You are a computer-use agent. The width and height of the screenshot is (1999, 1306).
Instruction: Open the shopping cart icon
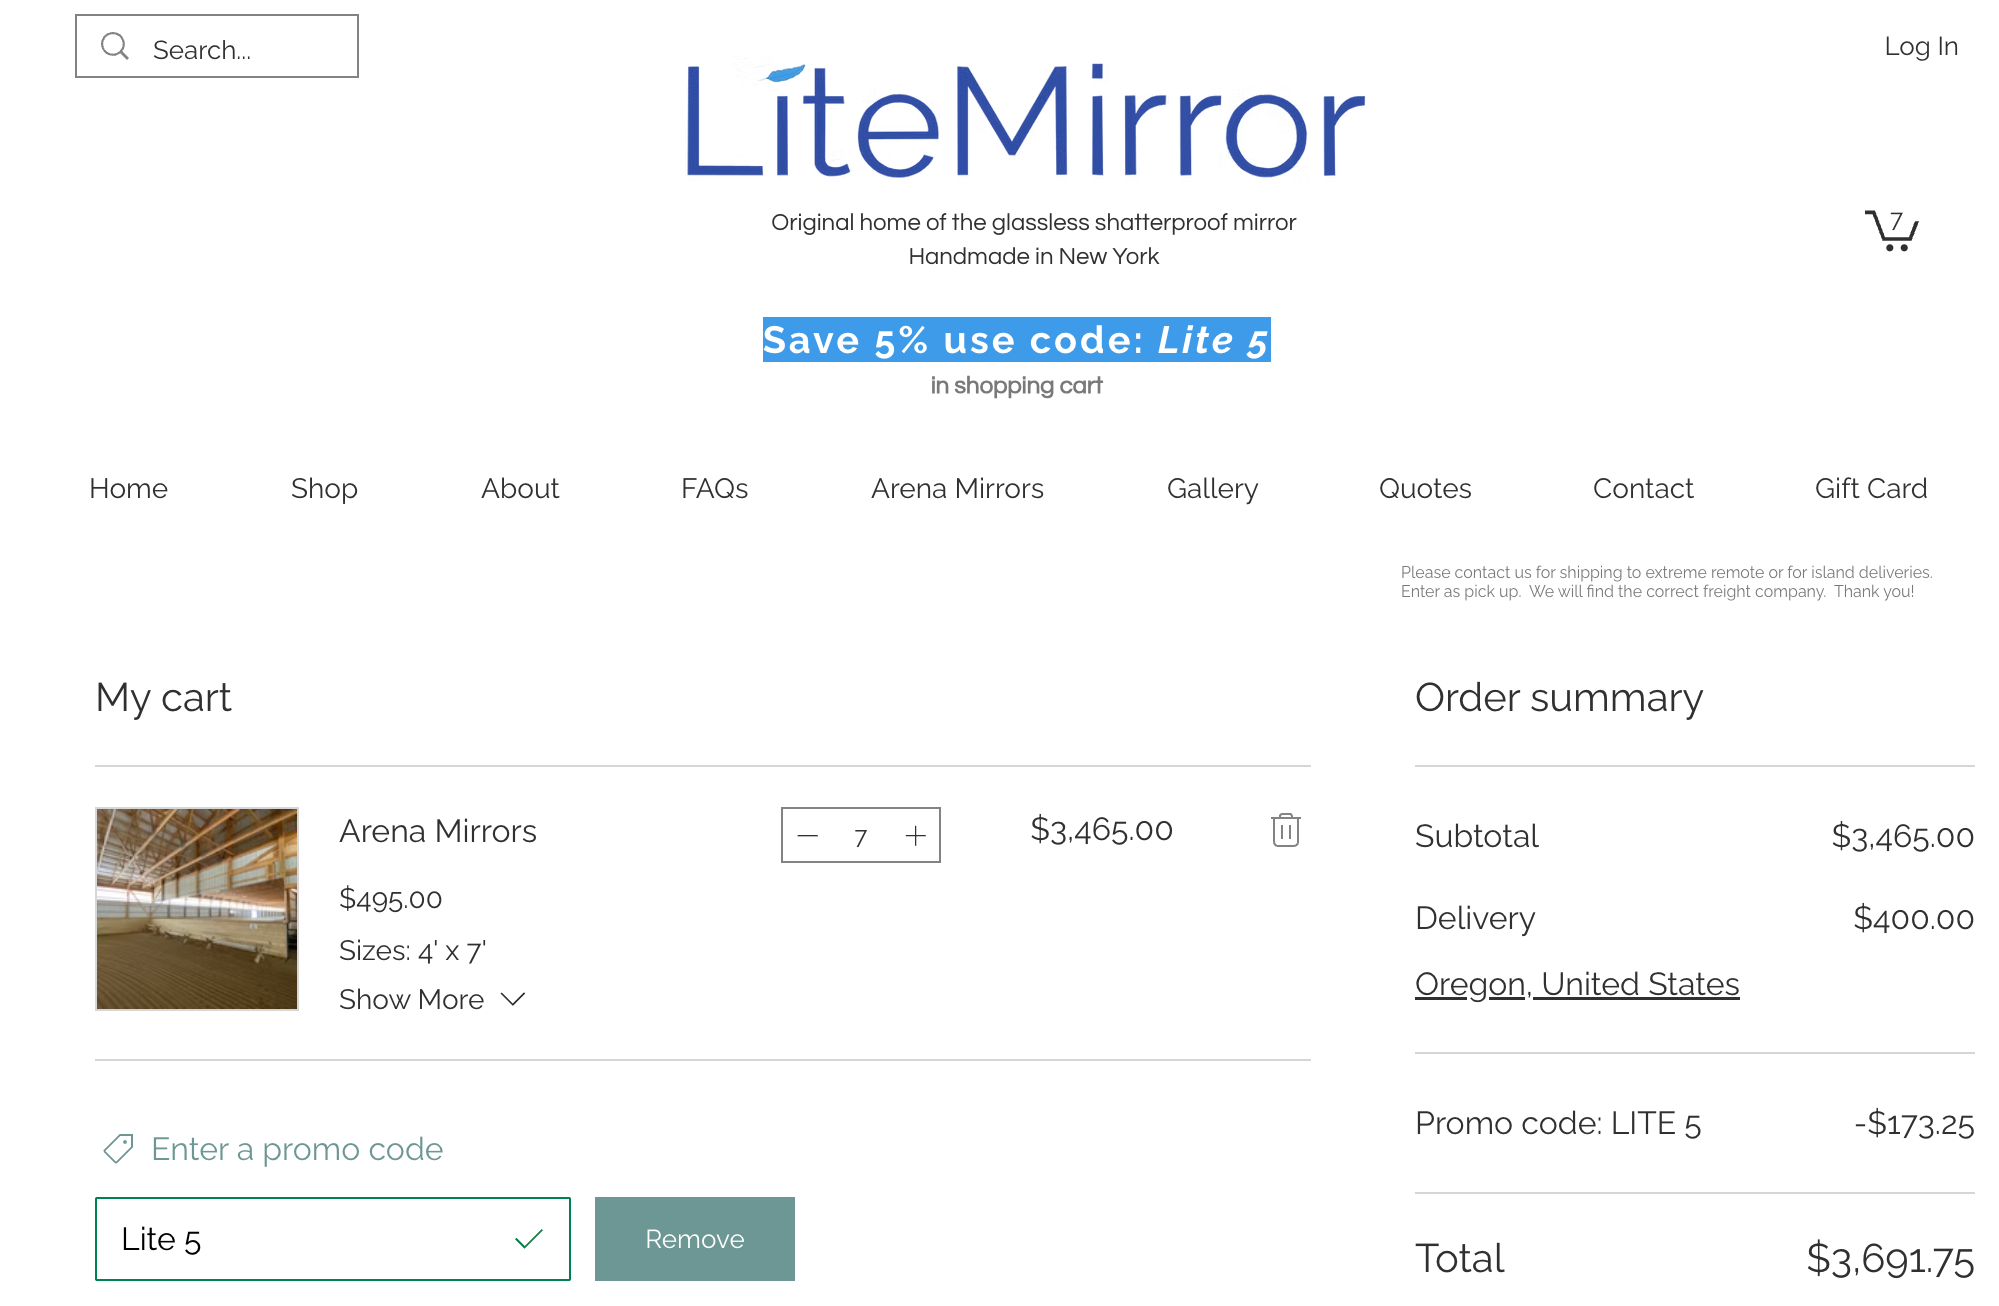click(x=1891, y=231)
